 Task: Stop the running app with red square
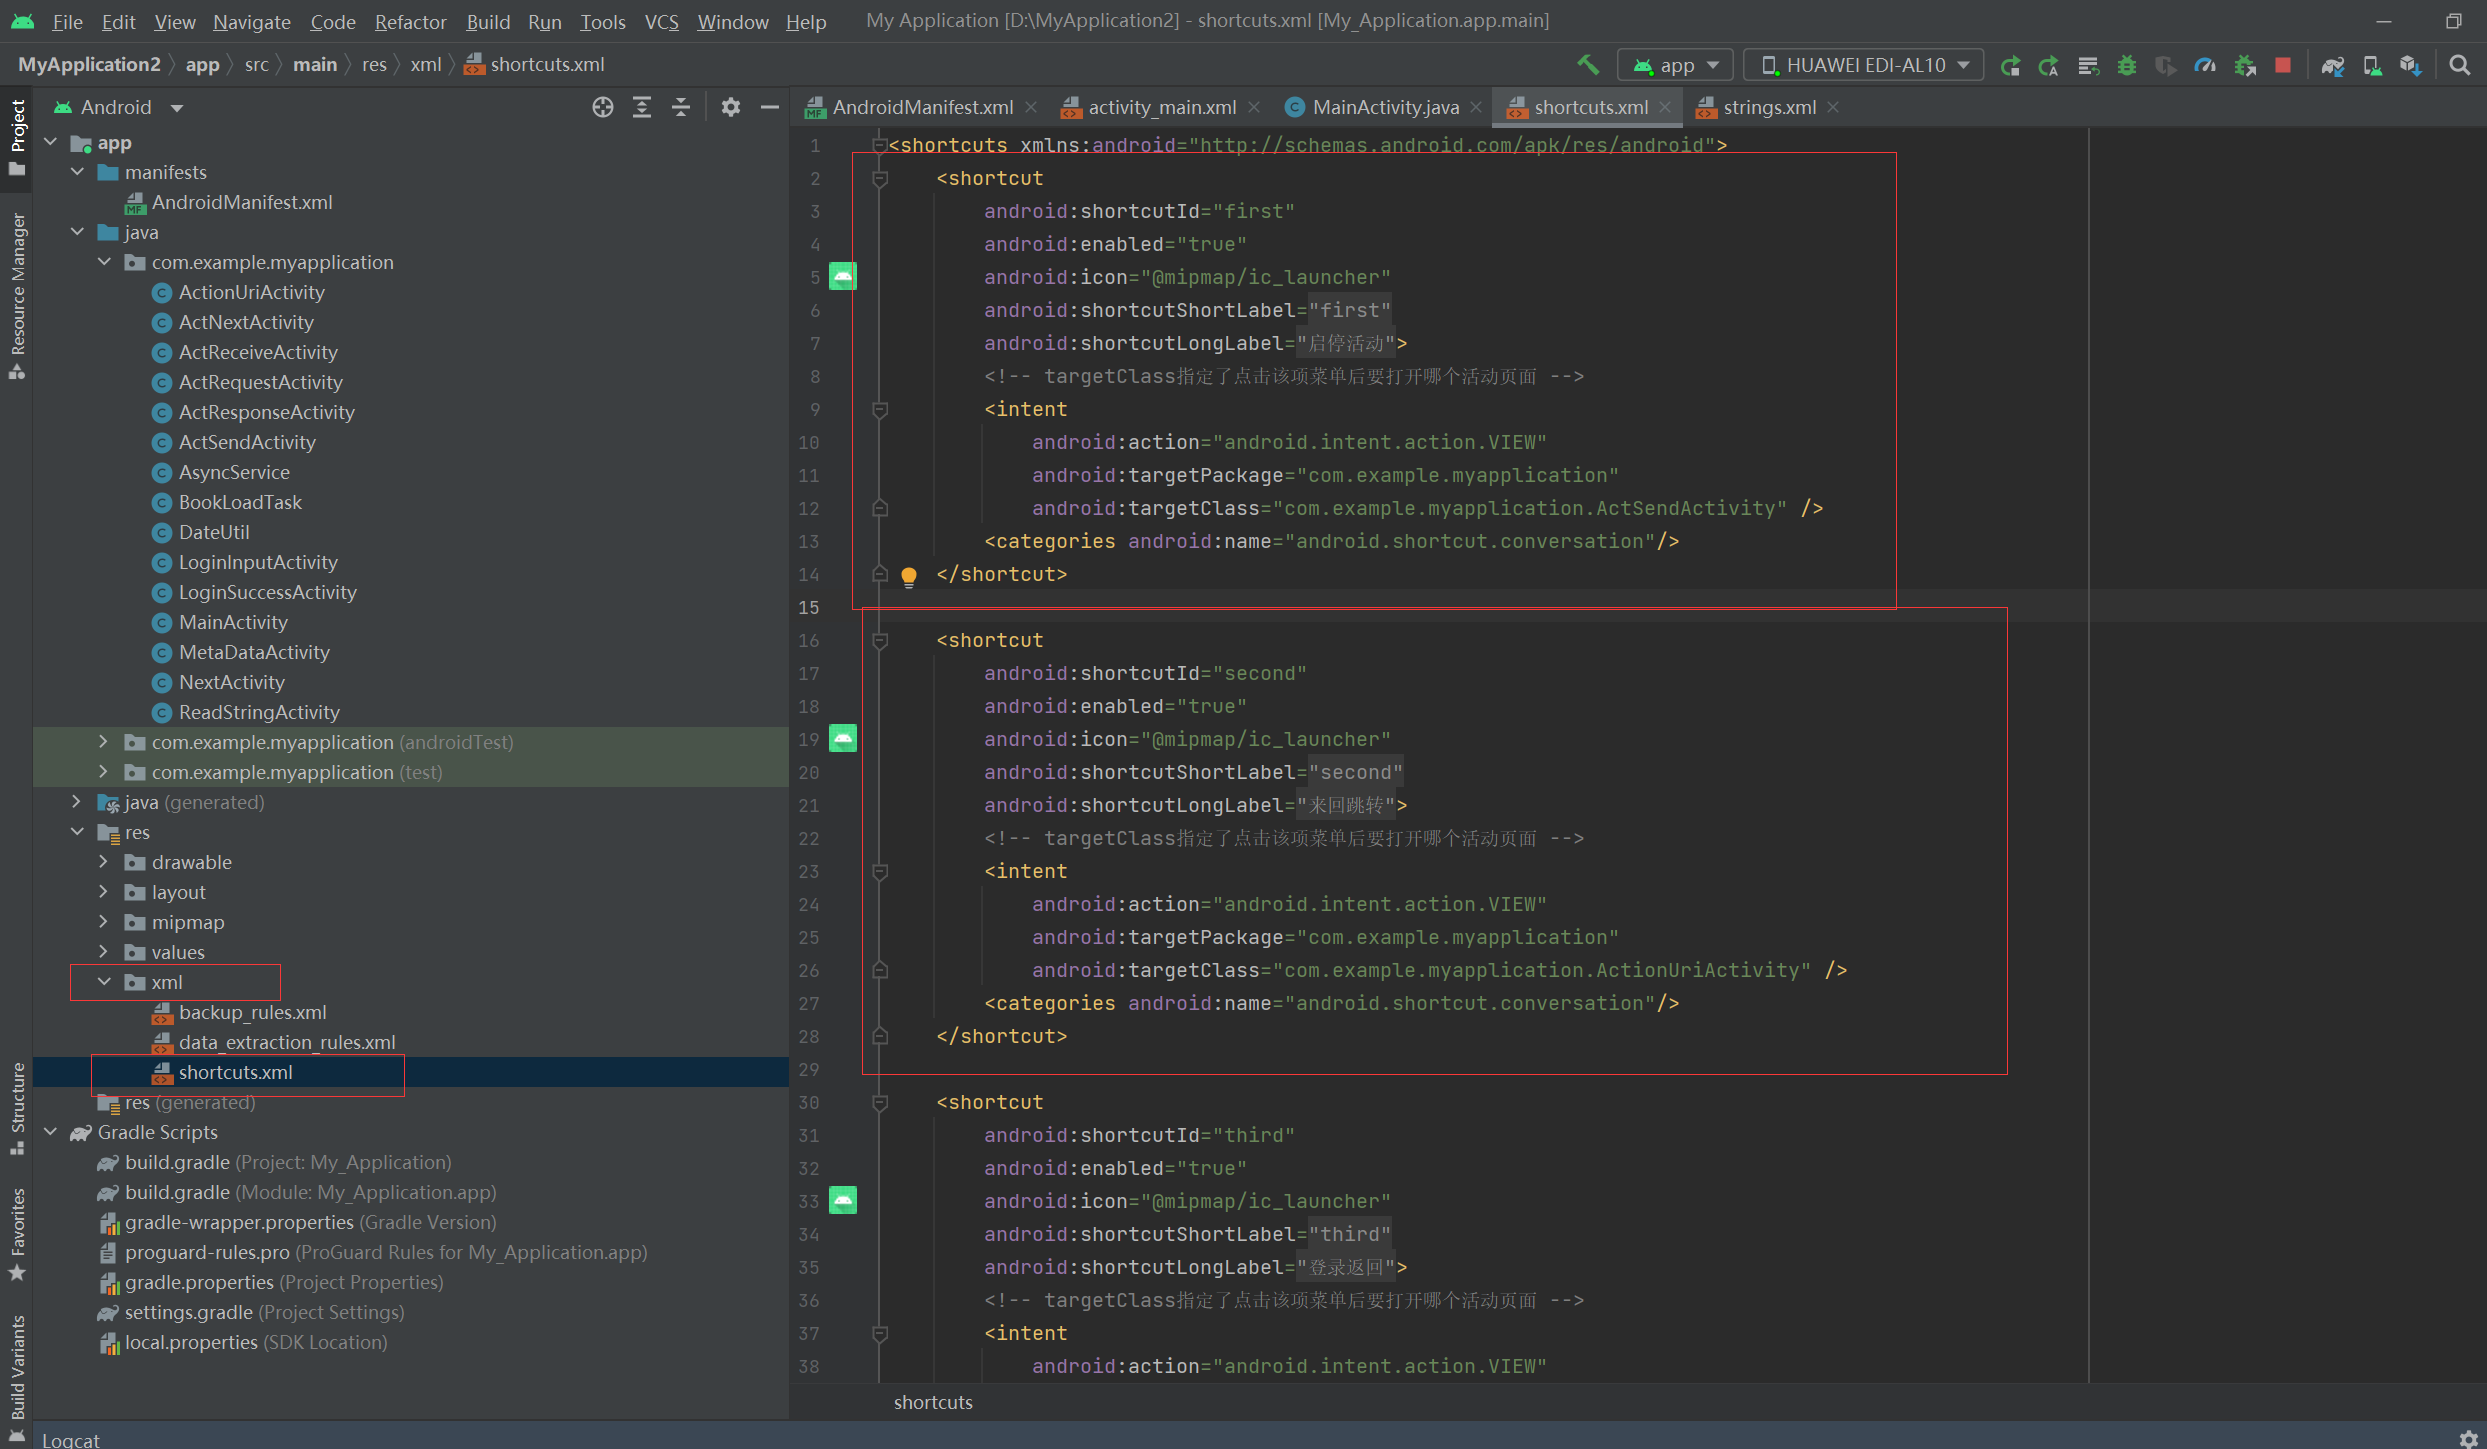pyautogui.click(x=2283, y=65)
